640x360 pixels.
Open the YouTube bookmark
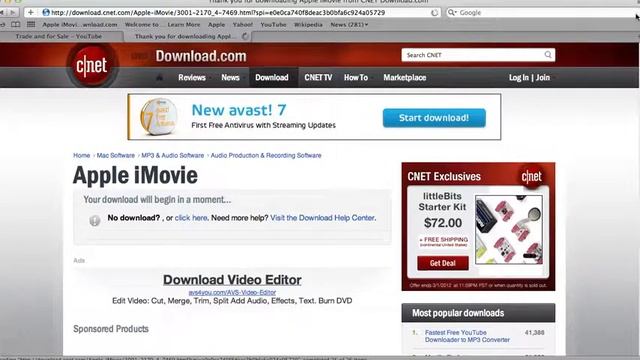click(x=273, y=24)
